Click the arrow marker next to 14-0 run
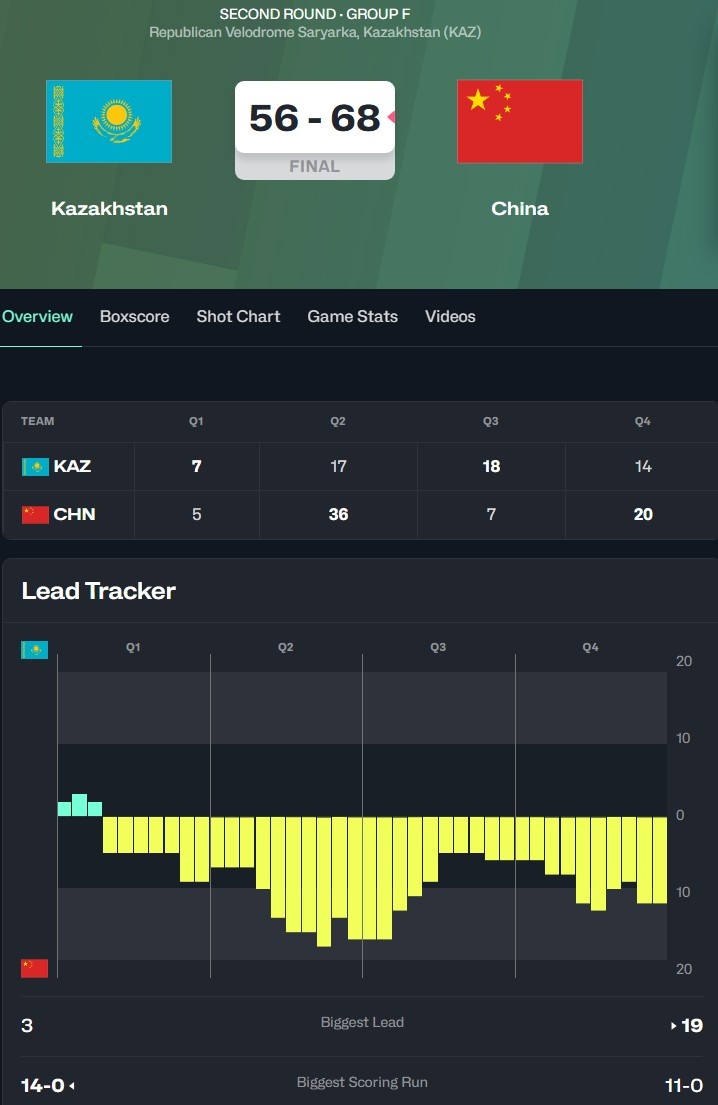The height and width of the screenshot is (1105, 718). click(72, 1085)
